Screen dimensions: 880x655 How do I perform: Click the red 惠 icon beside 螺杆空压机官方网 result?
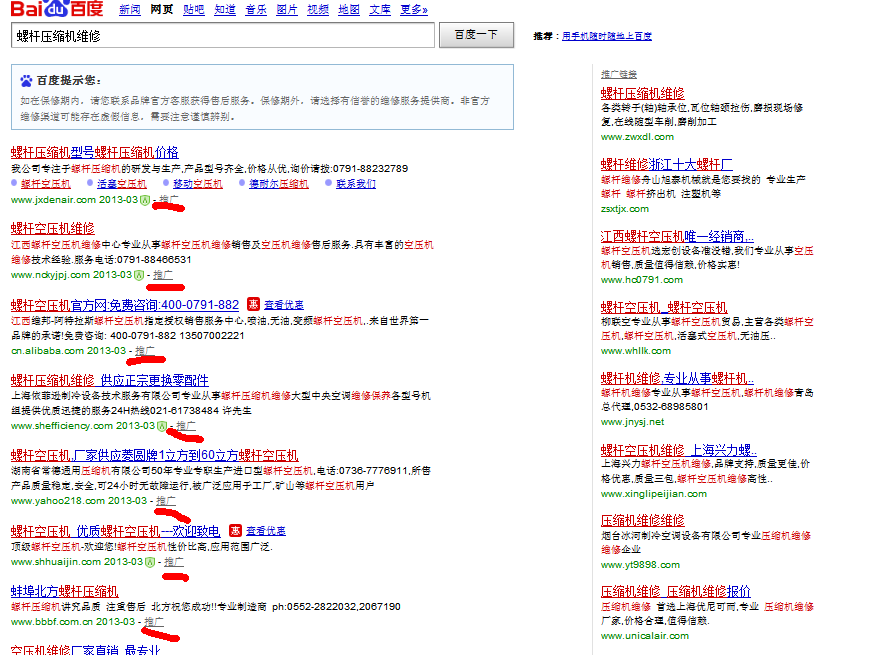[x=254, y=304]
